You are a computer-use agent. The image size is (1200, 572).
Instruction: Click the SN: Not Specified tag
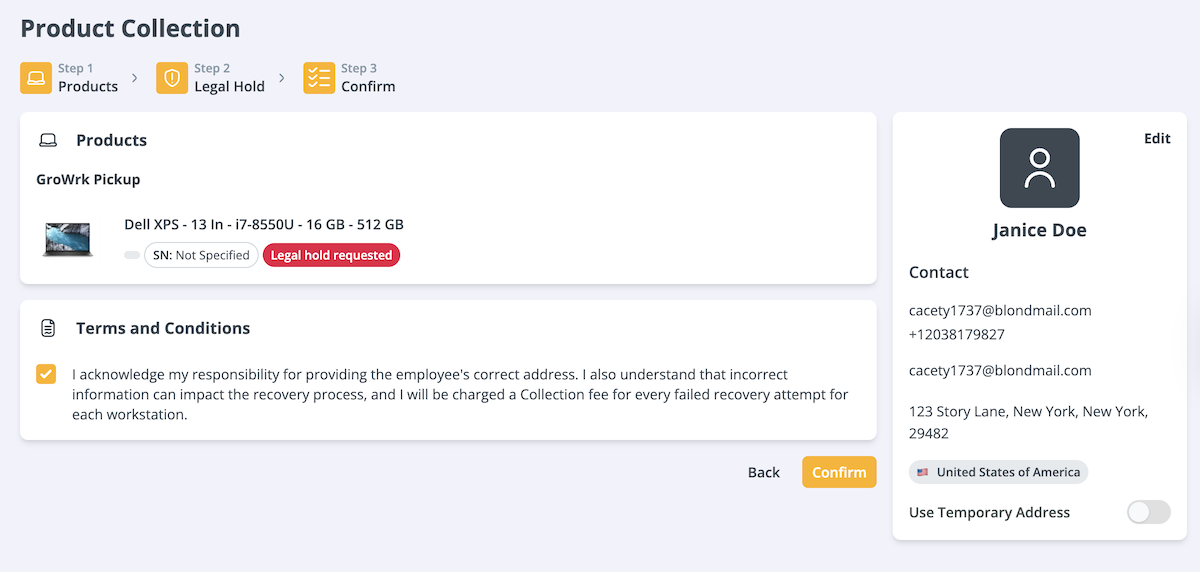(201, 256)
